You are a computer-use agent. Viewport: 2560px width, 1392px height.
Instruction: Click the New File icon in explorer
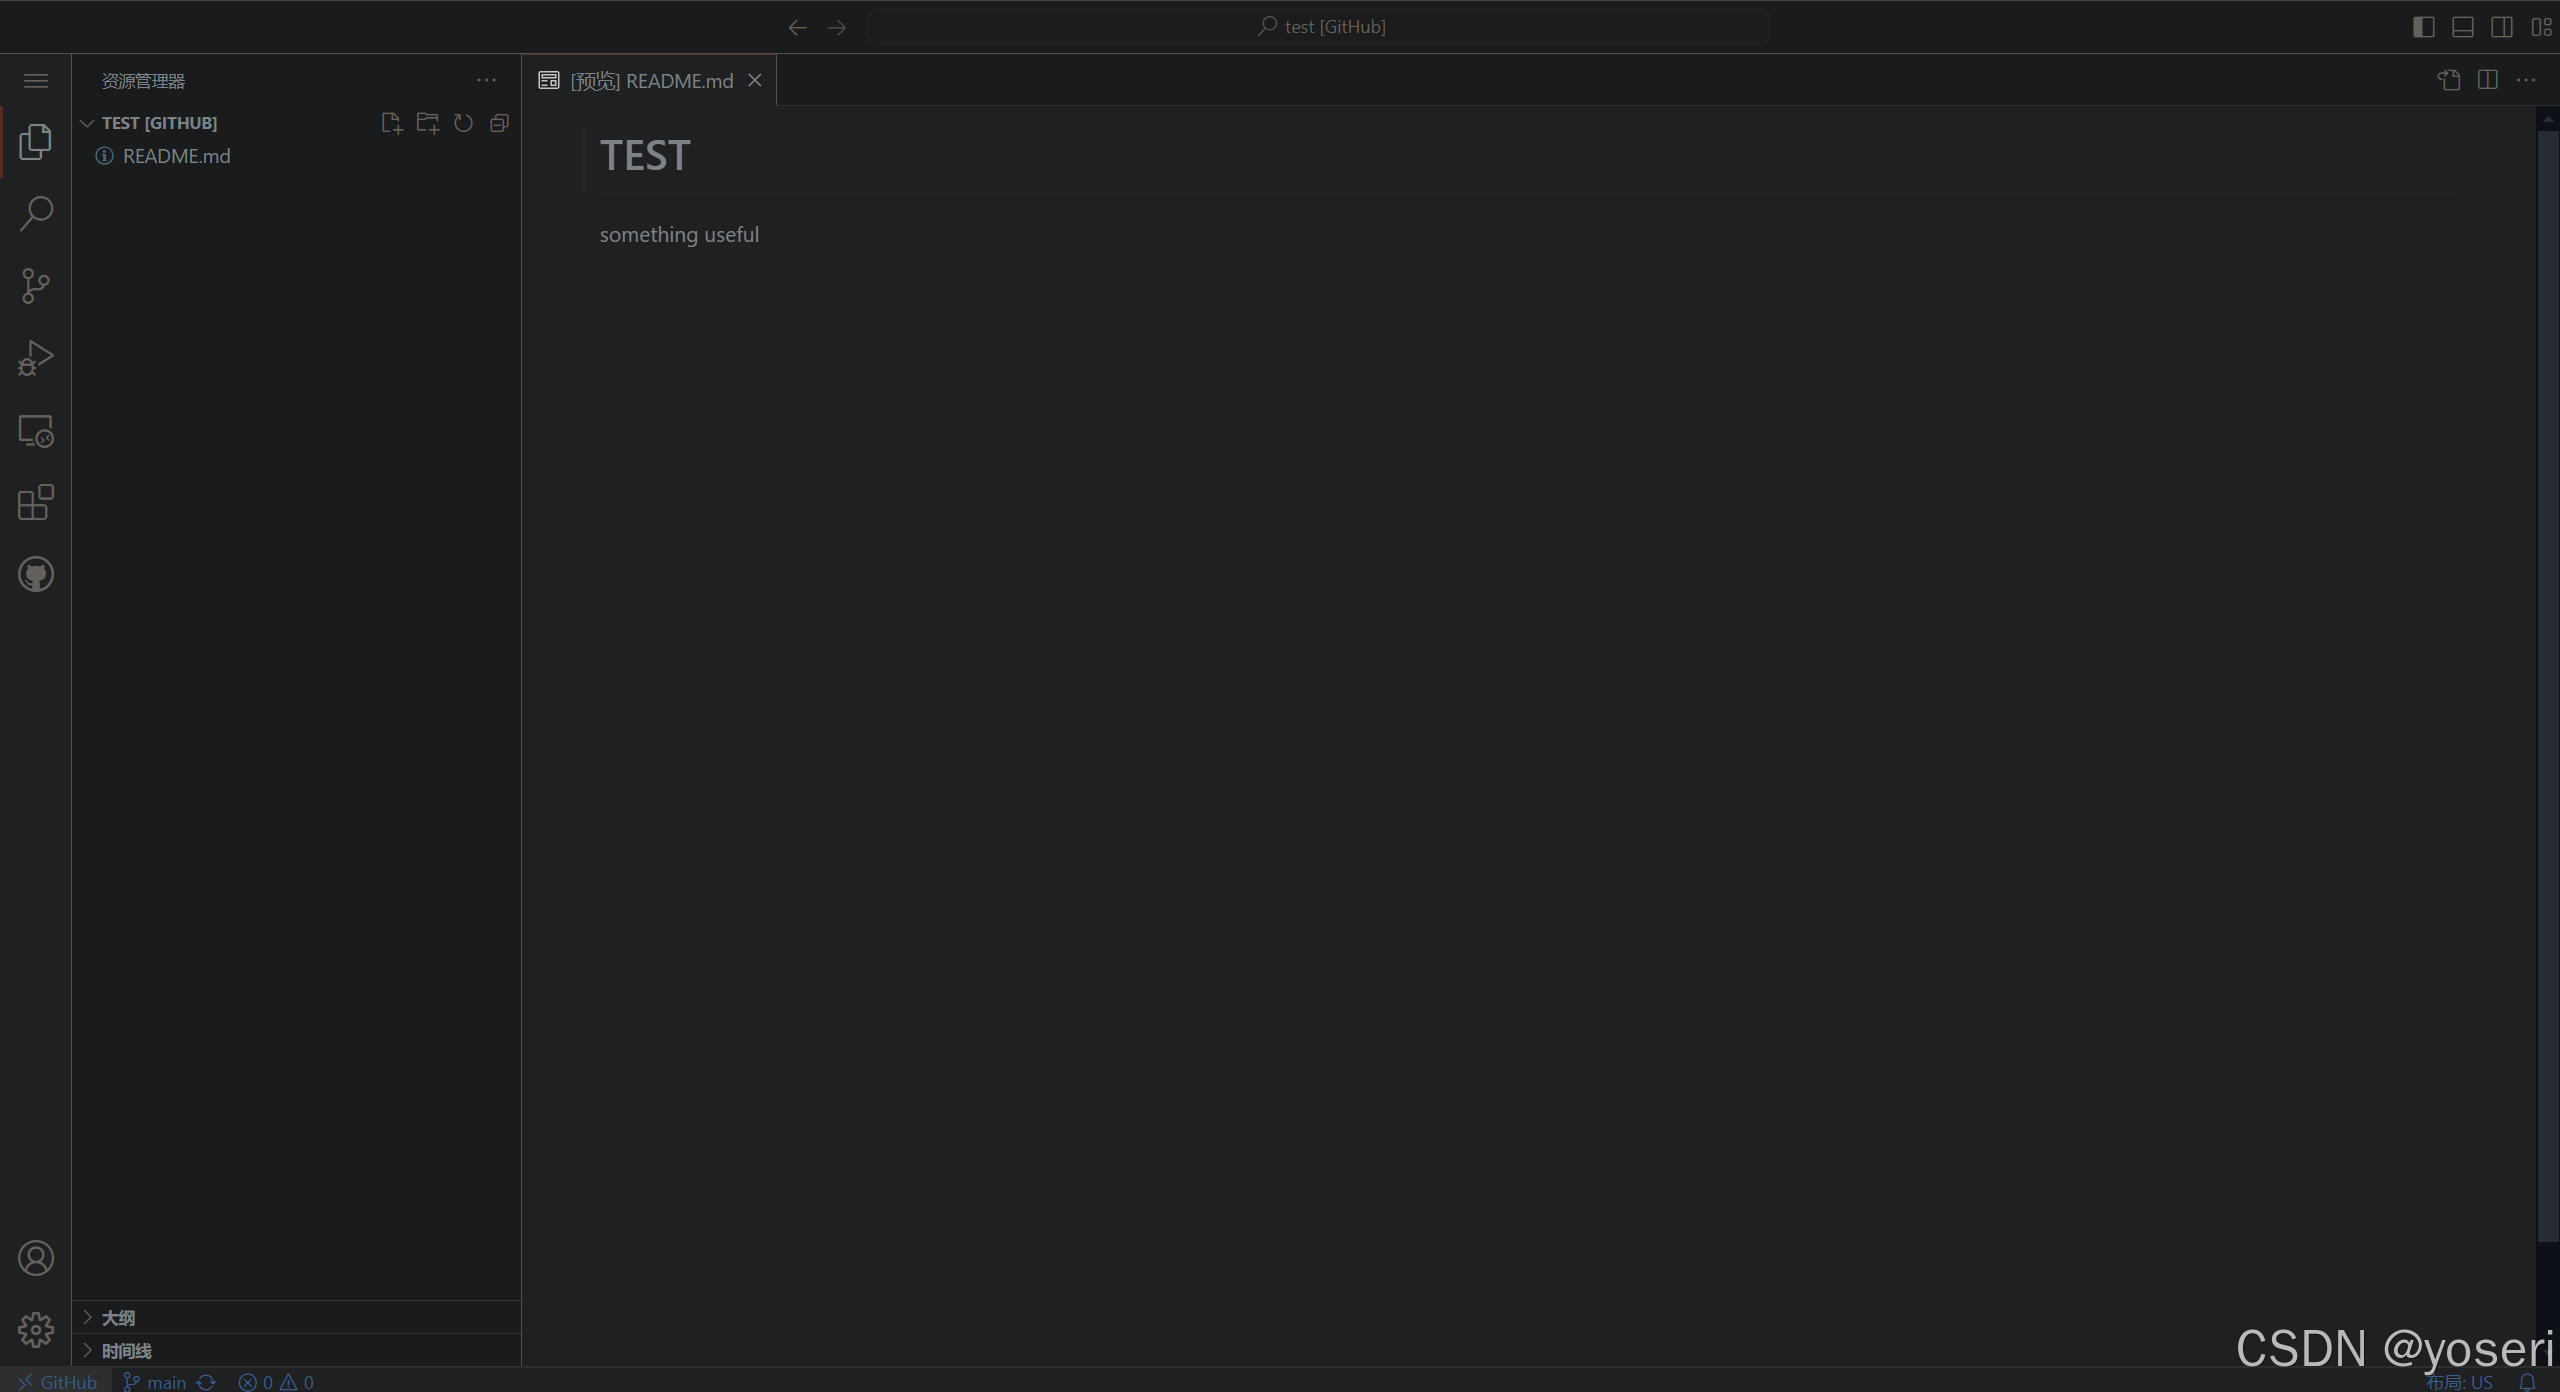pyautogui.click(x=391, y=123)
